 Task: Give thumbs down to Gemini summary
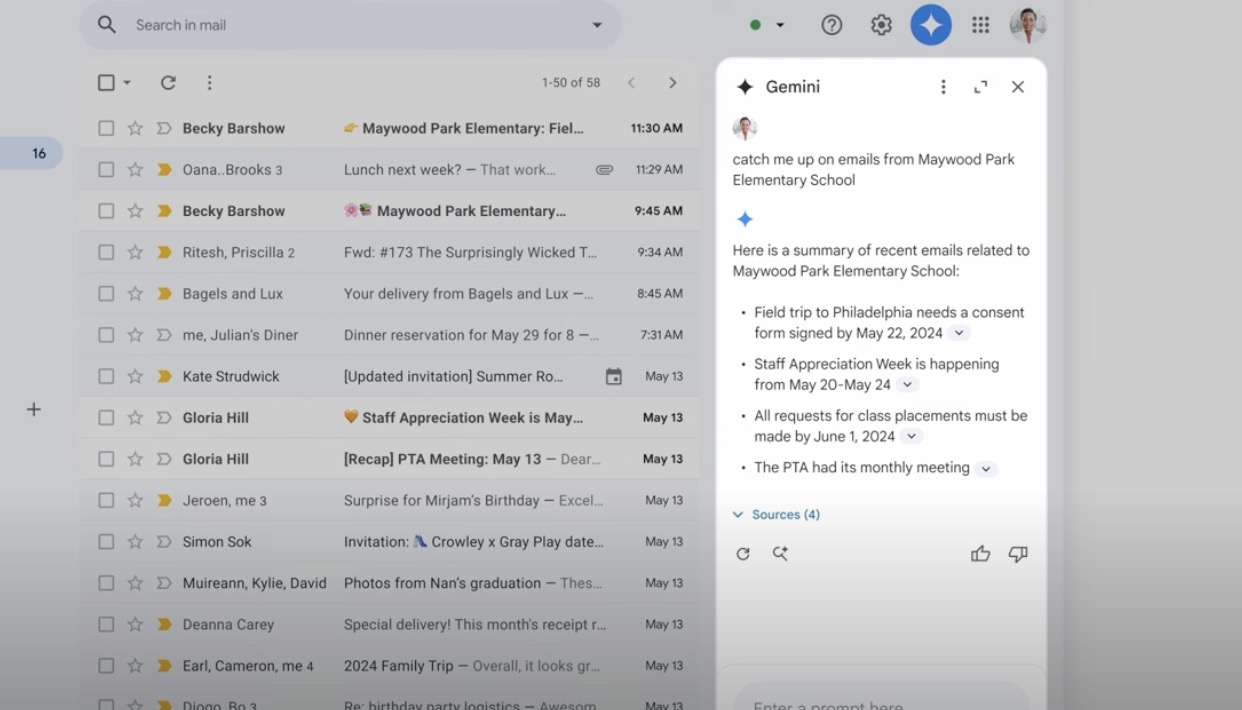tap(1018, 554)
